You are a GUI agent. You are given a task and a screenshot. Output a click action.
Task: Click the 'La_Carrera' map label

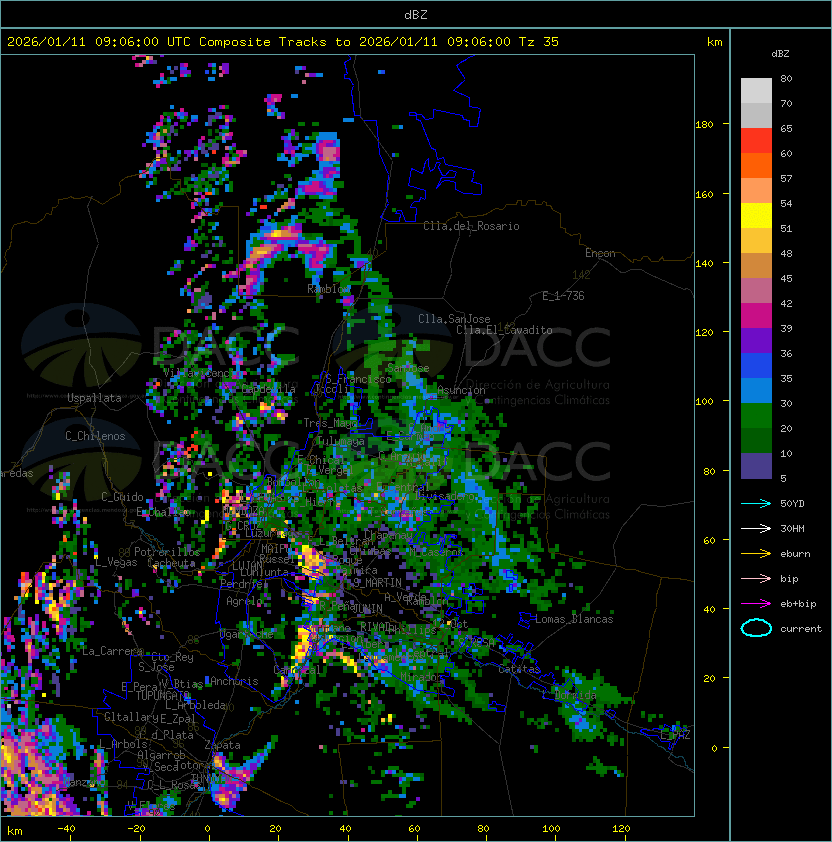112,651
